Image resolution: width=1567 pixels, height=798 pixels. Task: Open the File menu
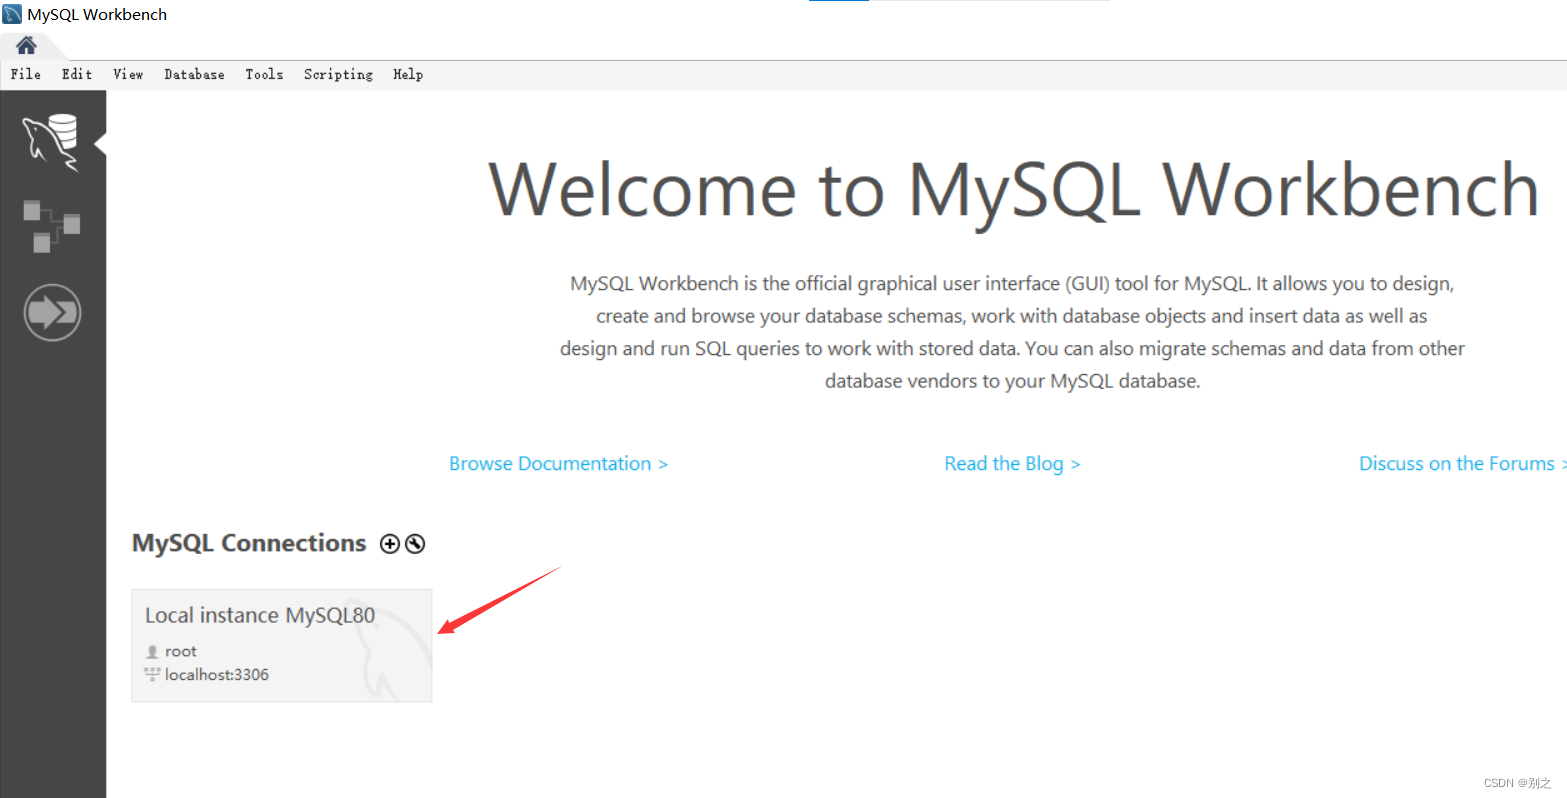26,74
